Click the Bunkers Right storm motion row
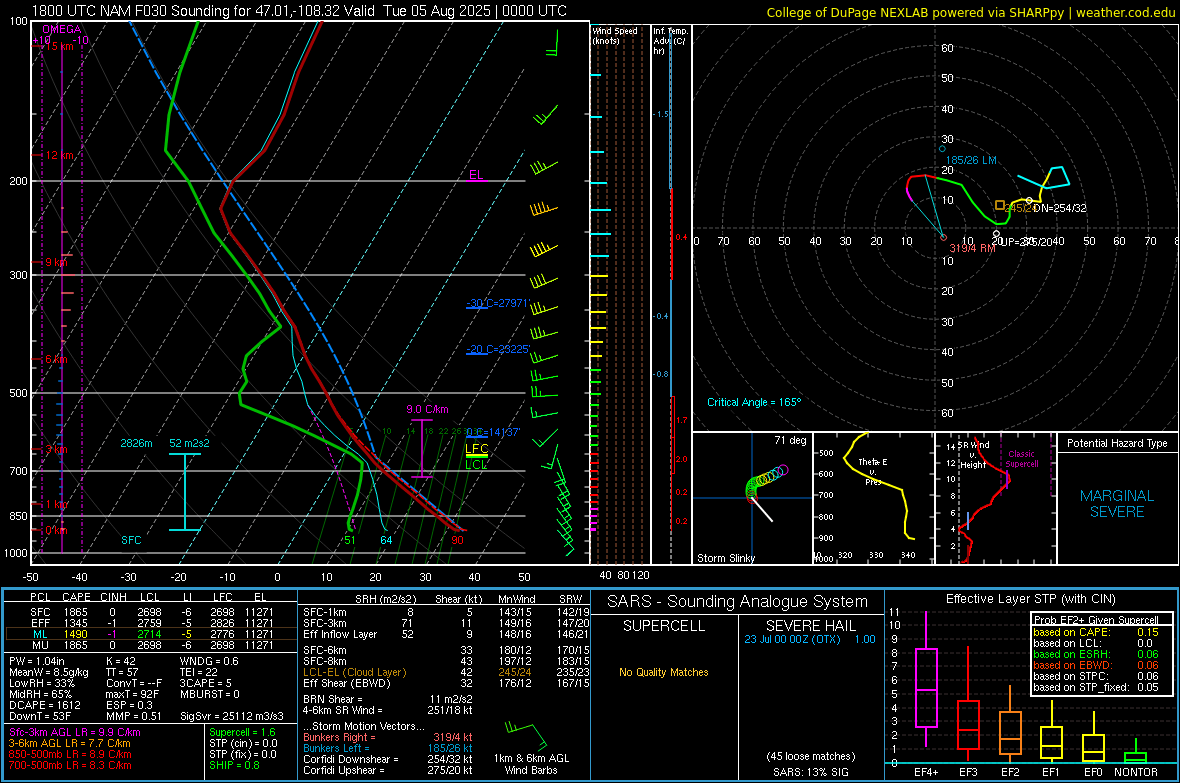 coord(388,737)
